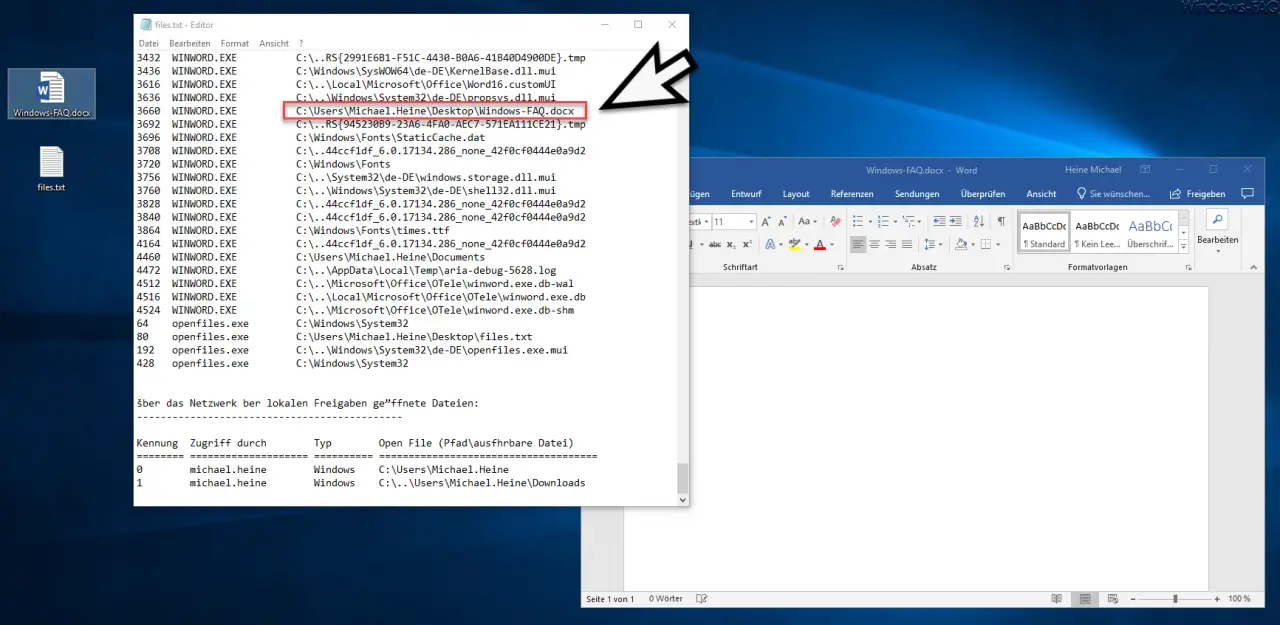The width and height of the screenshot is (1280, 625).
Task: Open Ansicht menu in Editor
Action: point(274,44)
